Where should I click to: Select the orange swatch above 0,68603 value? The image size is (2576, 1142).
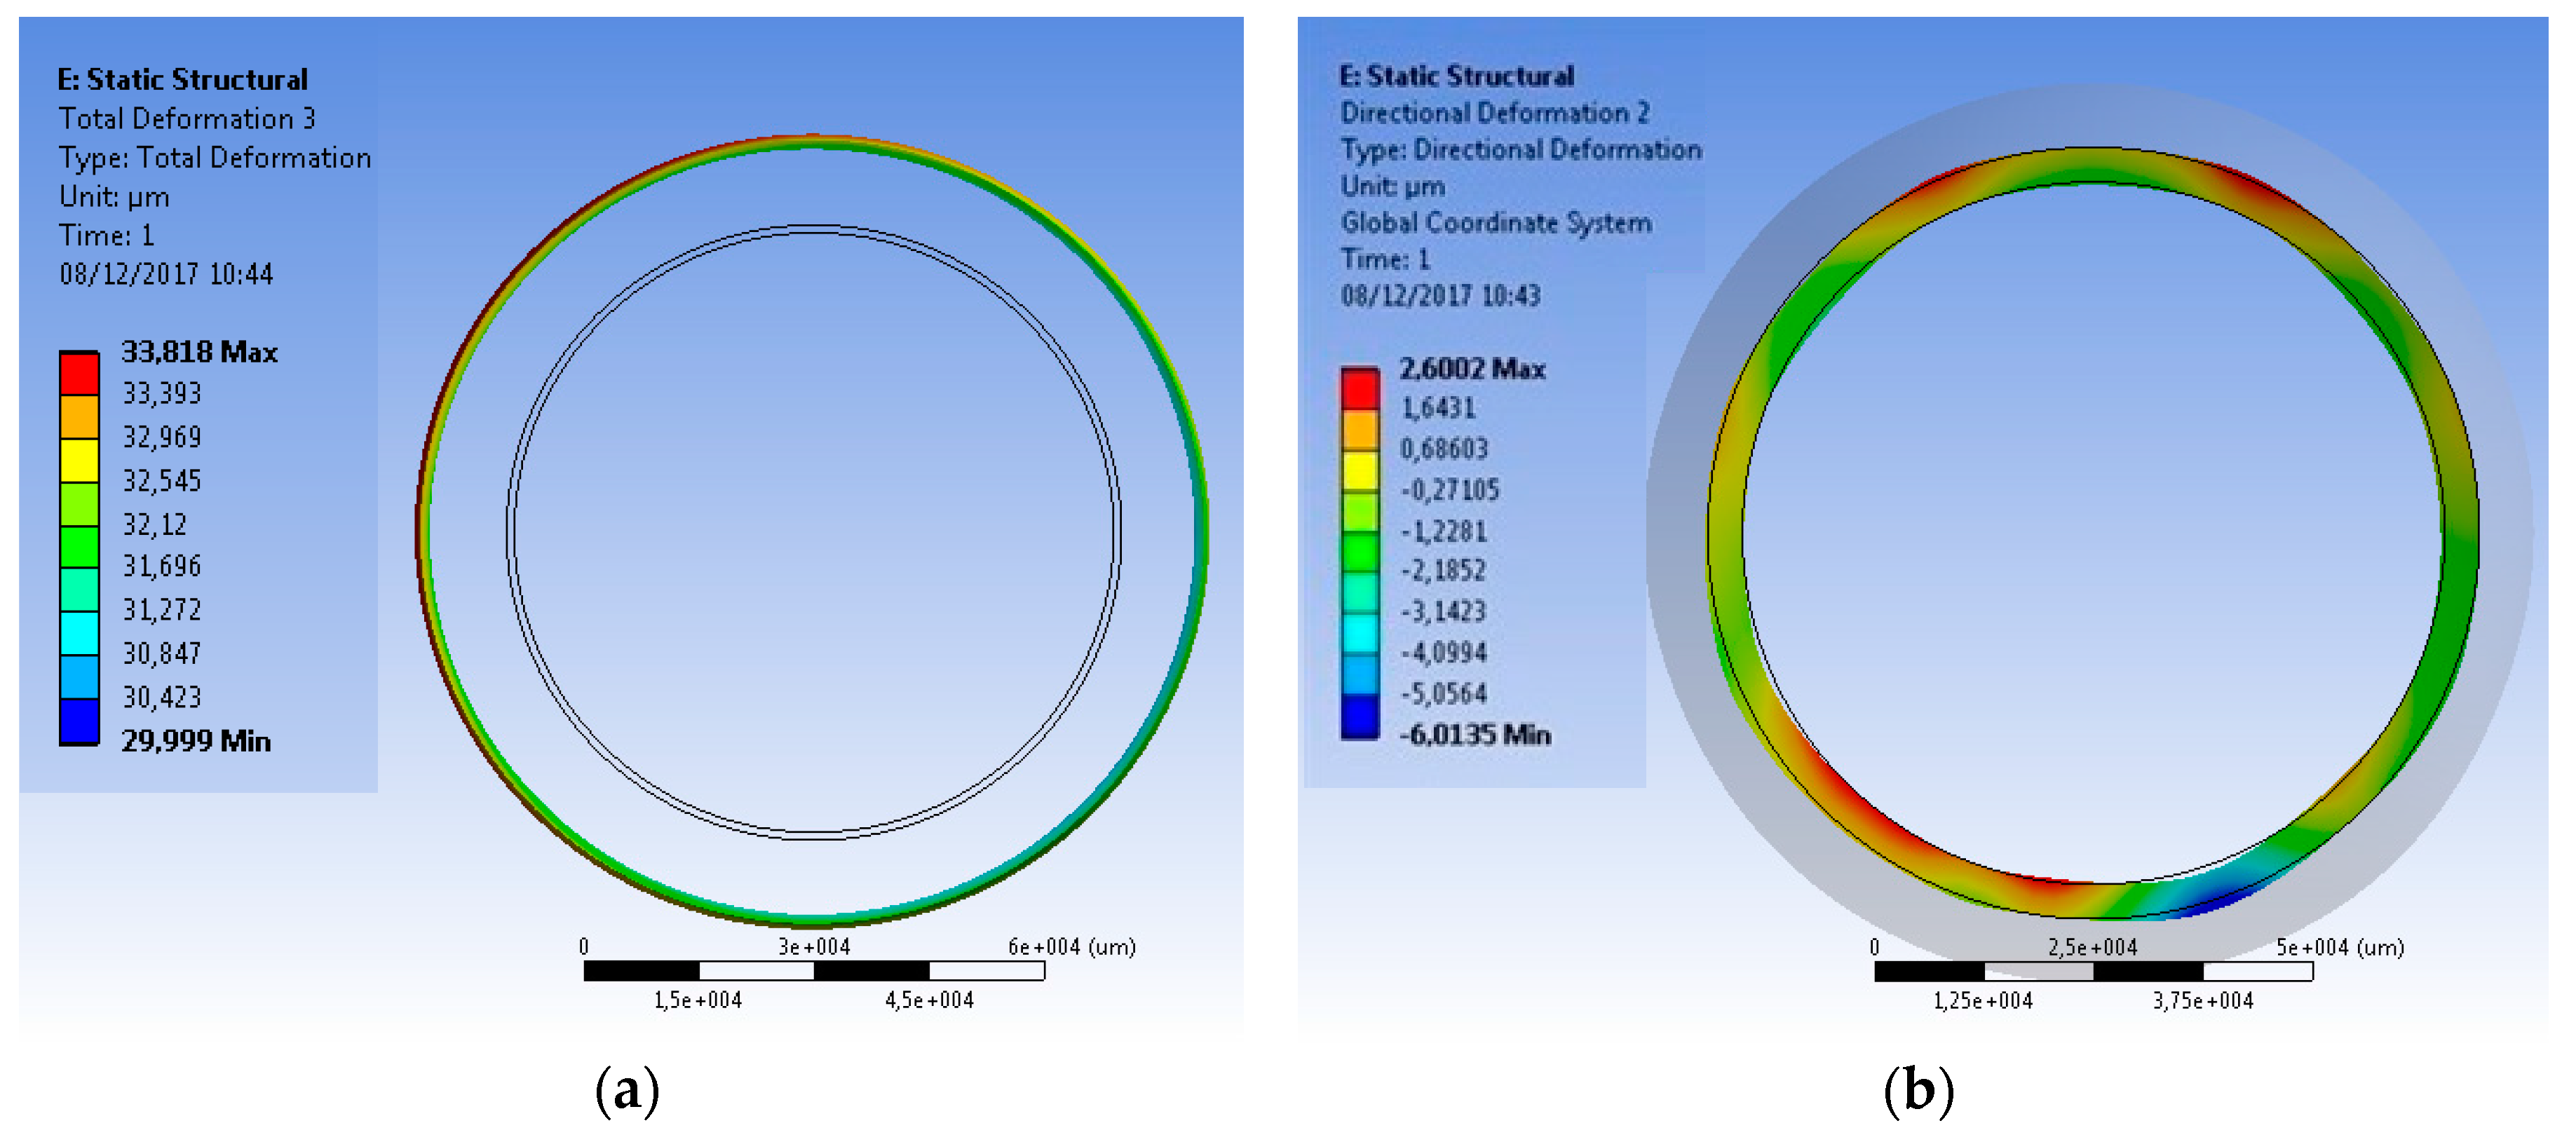1360,429
